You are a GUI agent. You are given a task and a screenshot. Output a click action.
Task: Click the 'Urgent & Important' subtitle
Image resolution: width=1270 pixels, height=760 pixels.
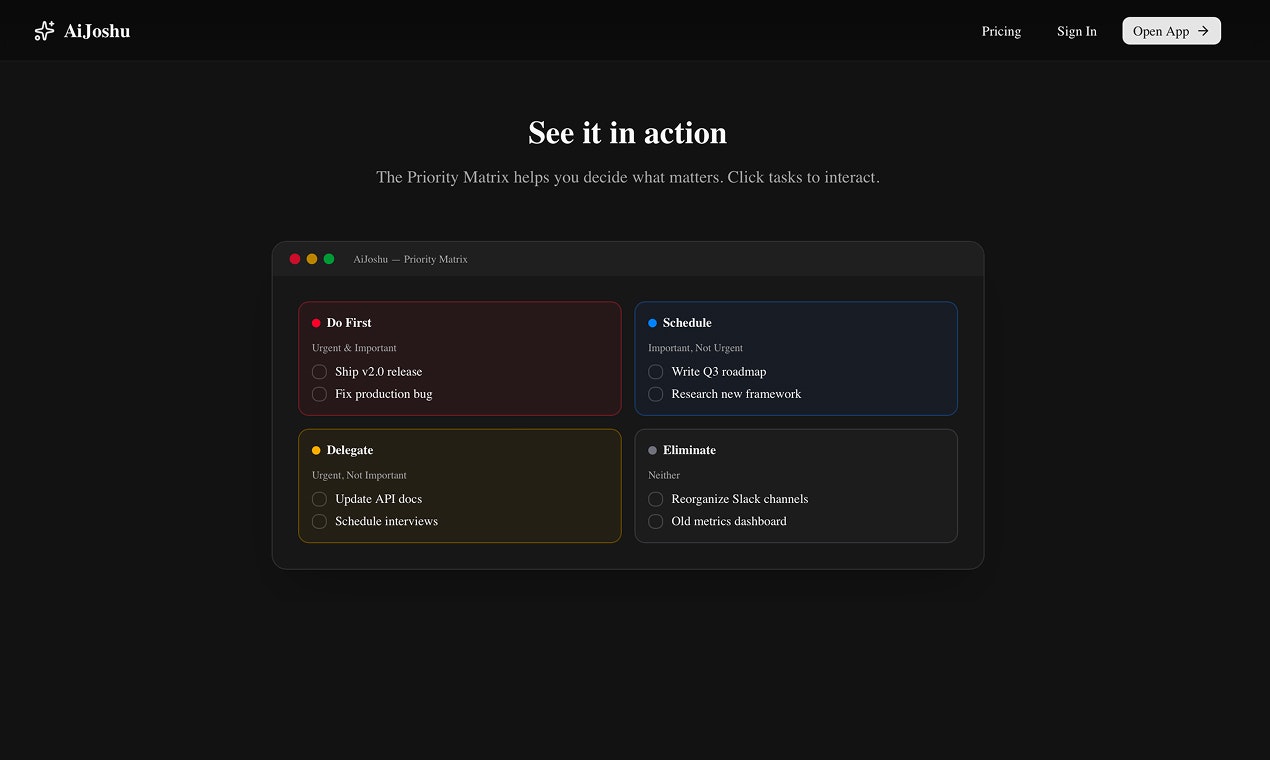click(354, 348)
